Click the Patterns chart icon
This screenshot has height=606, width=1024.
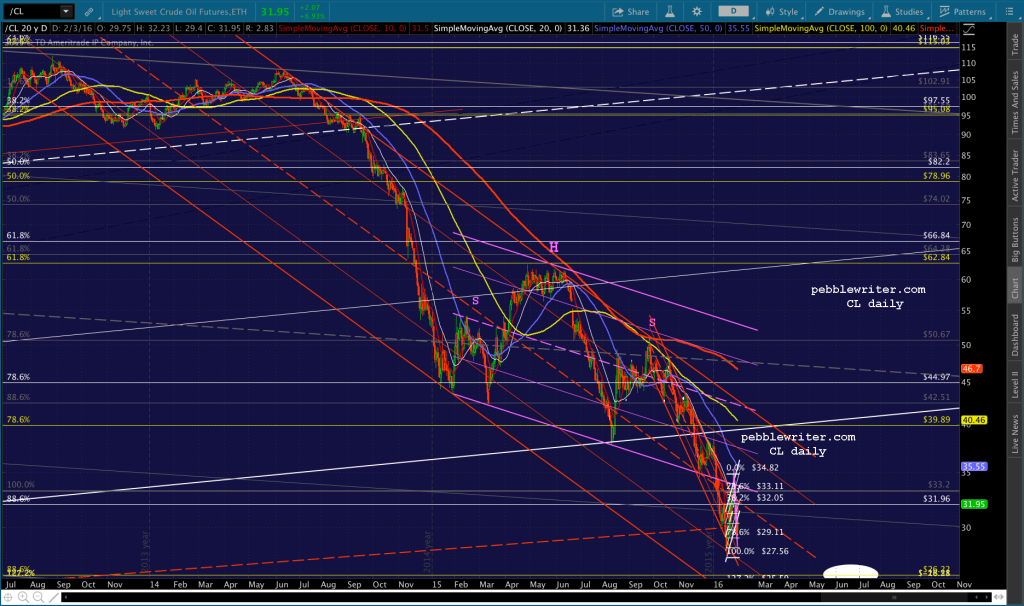click(x=944, y=12)
